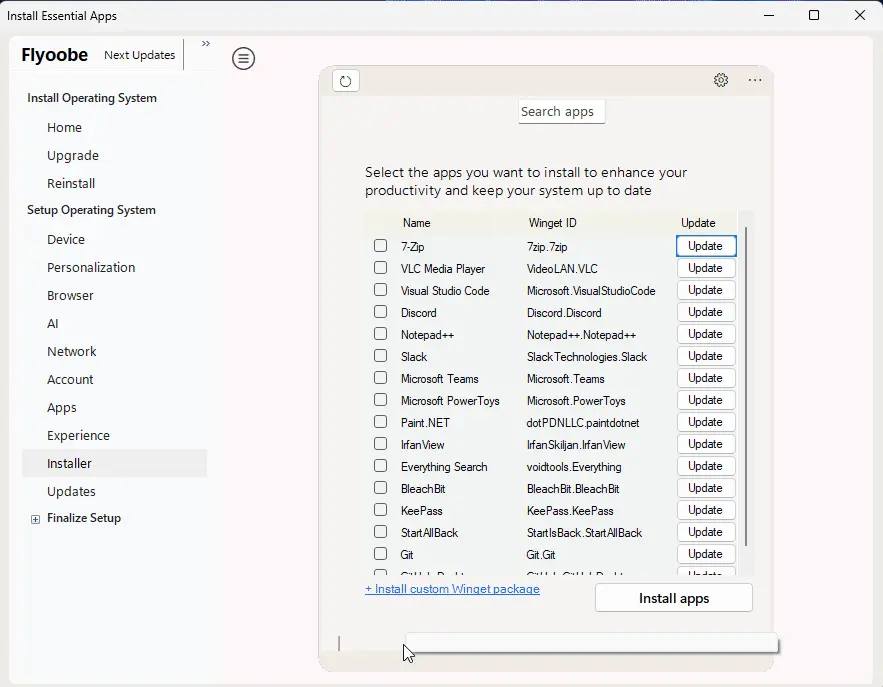Click Update next to Notepad++
Screen dimensions: 883x687
click(706, 334)
